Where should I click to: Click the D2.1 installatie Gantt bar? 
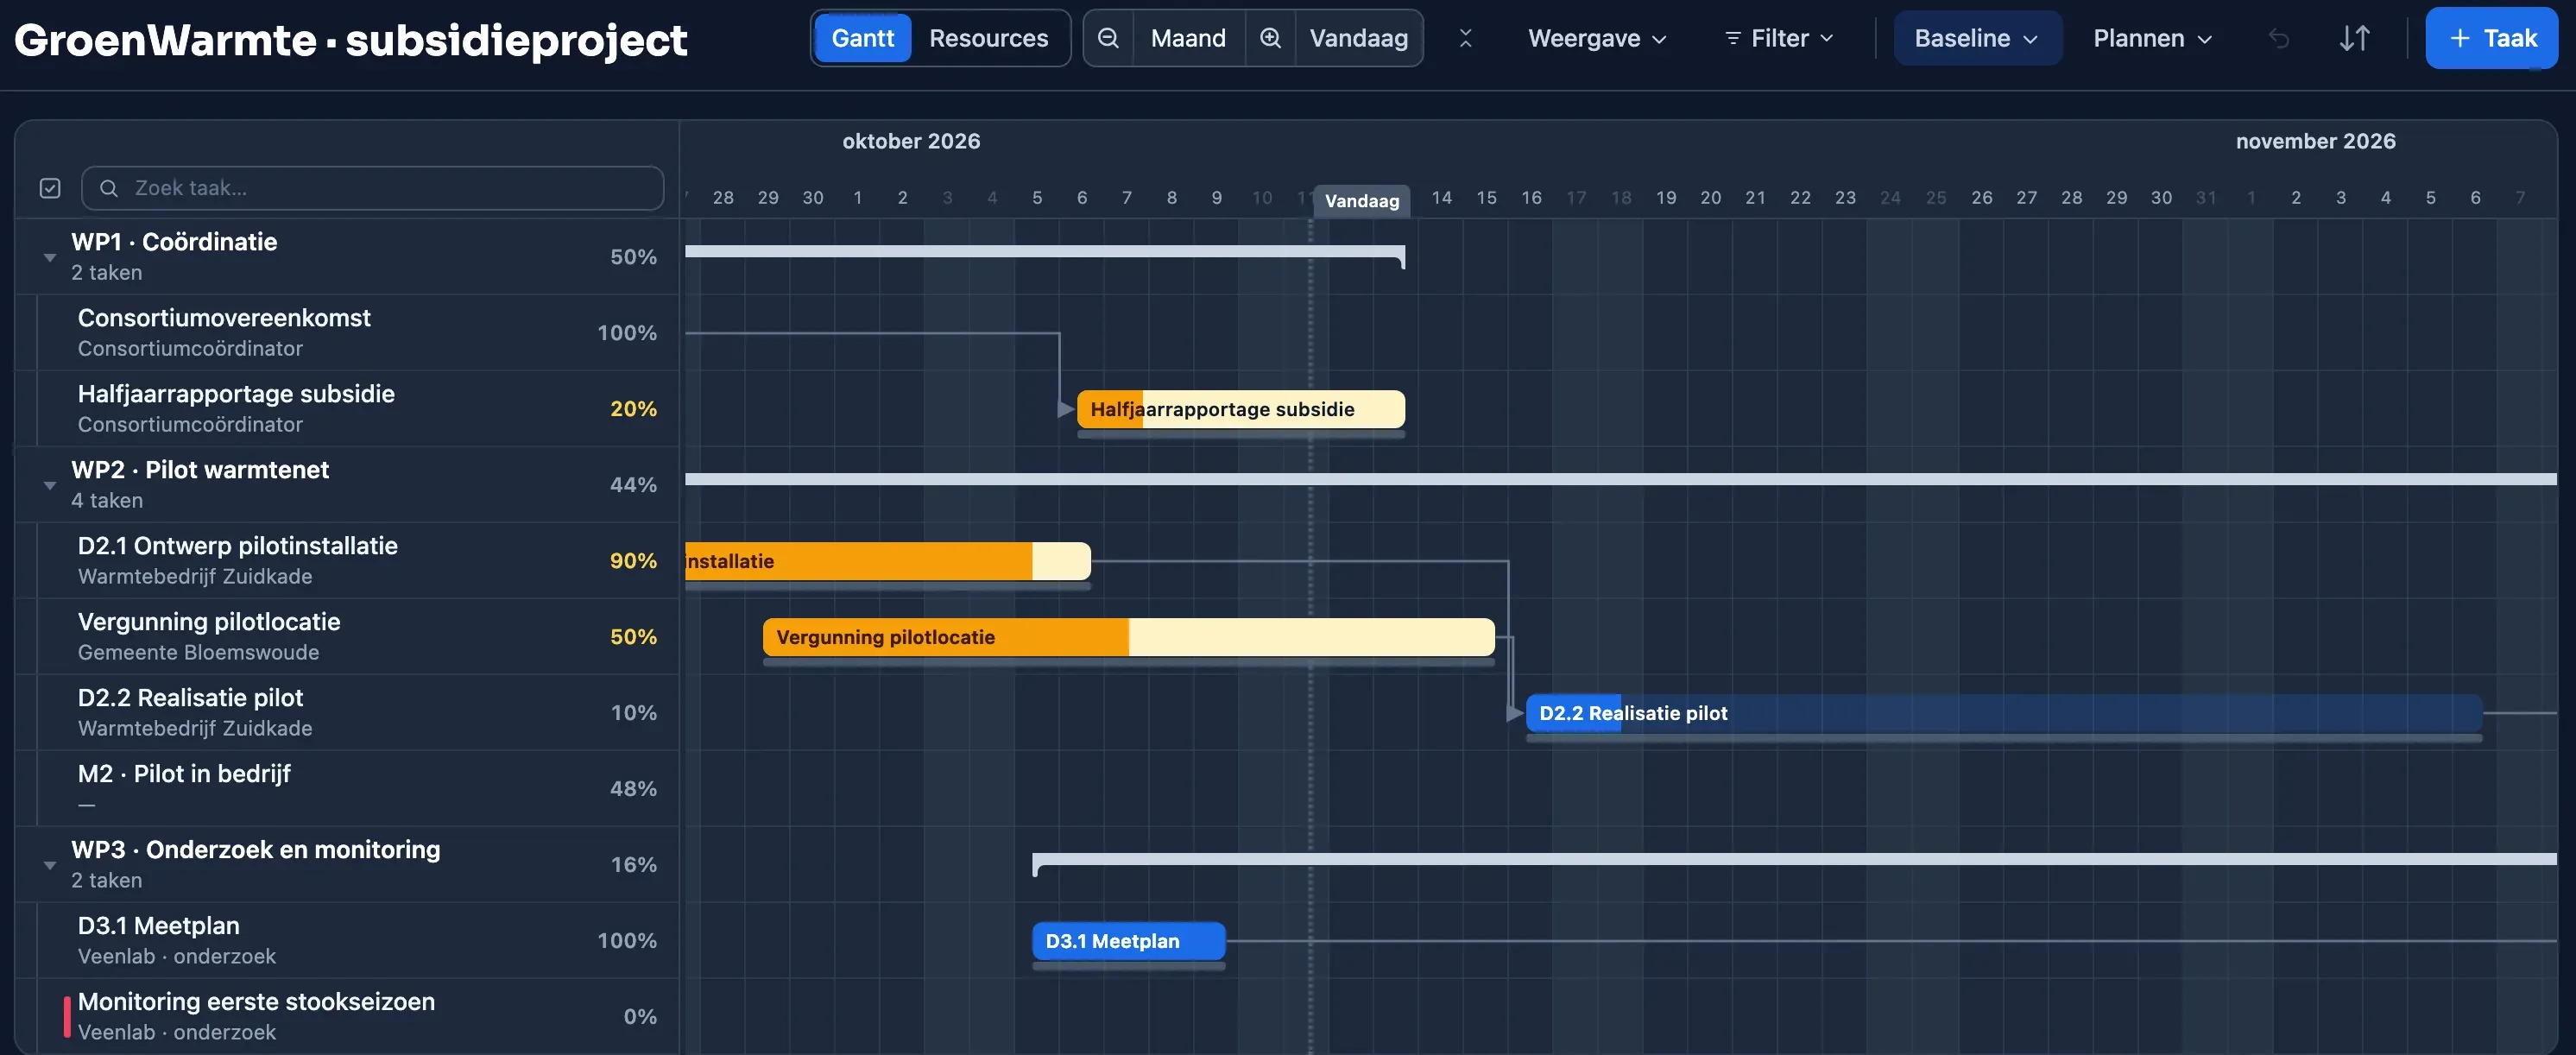[x=888, y=561]
